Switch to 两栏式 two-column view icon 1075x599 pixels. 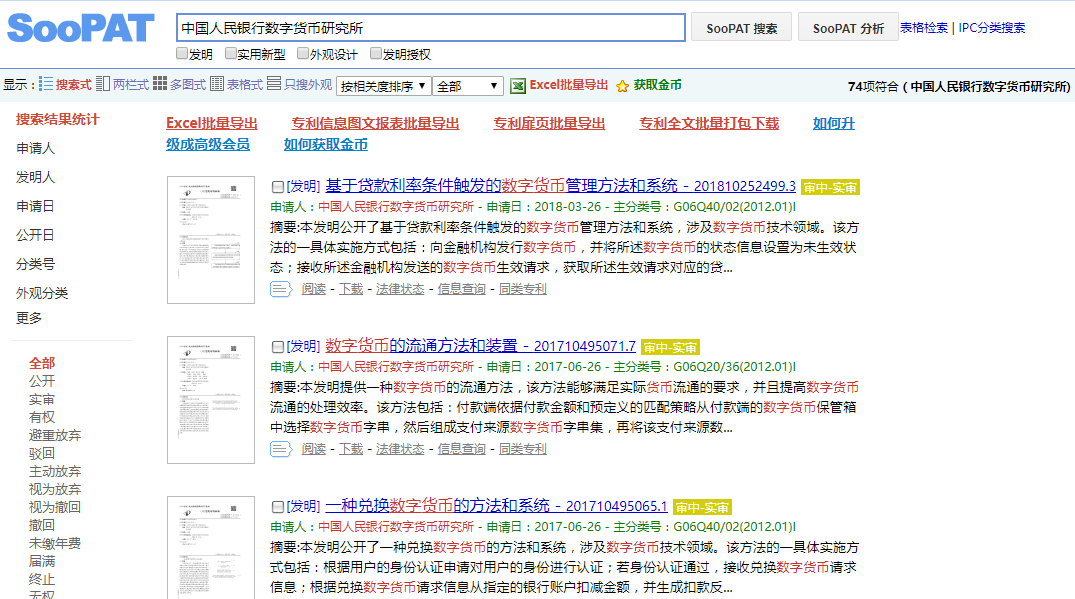103,84
